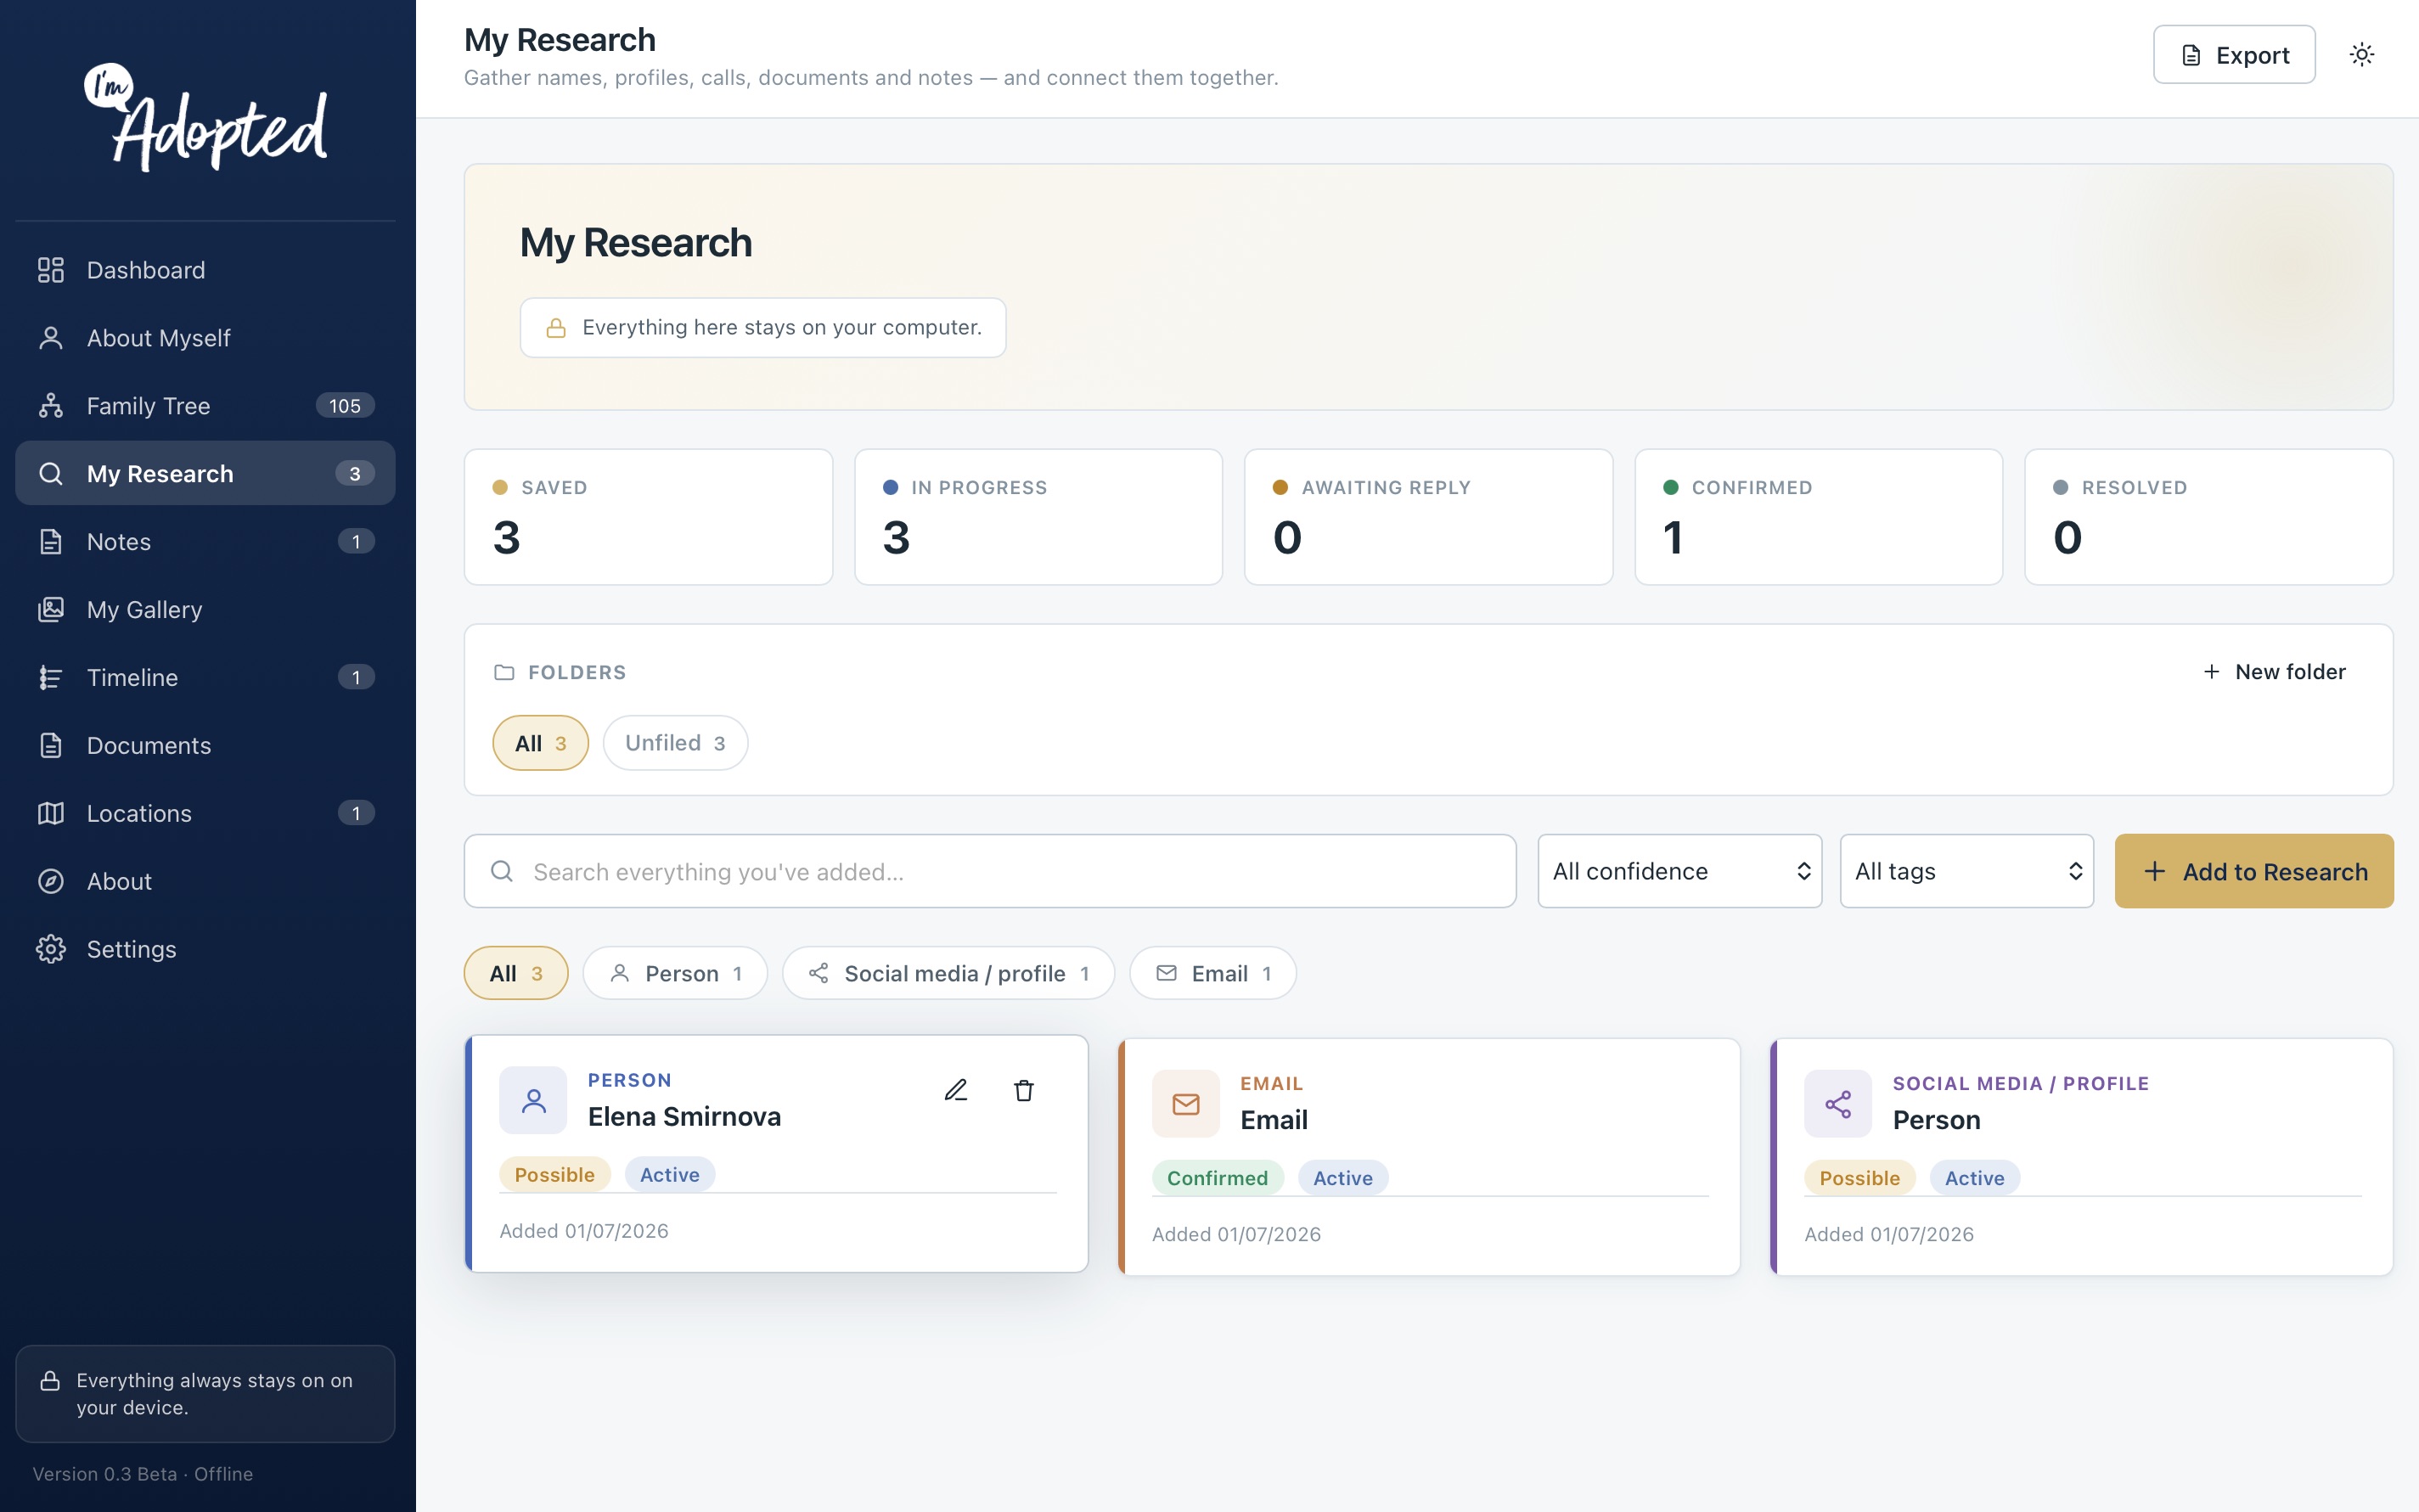Open My Gallery in sidebar

click(205, 610)
